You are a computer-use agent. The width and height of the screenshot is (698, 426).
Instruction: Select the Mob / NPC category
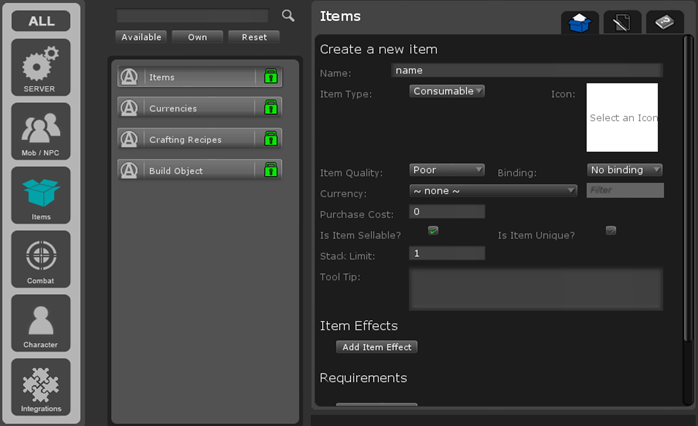41,131
